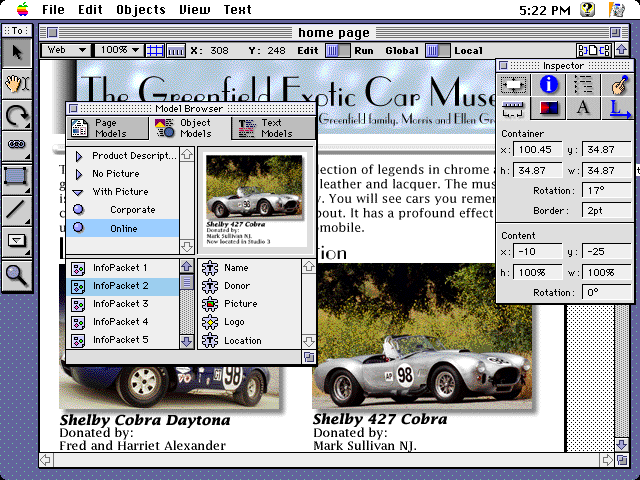Toggle the Global/Local switch
The width and height of the screenshot is (640, 480).
(x=438, y=51)
